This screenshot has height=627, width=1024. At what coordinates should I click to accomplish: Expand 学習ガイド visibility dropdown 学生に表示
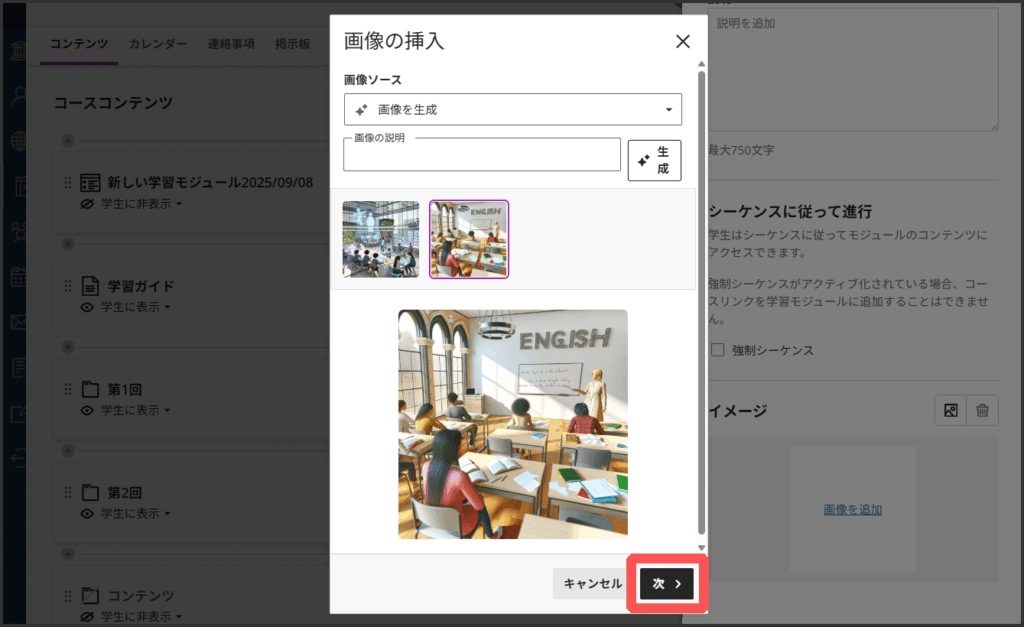point(130,307)
